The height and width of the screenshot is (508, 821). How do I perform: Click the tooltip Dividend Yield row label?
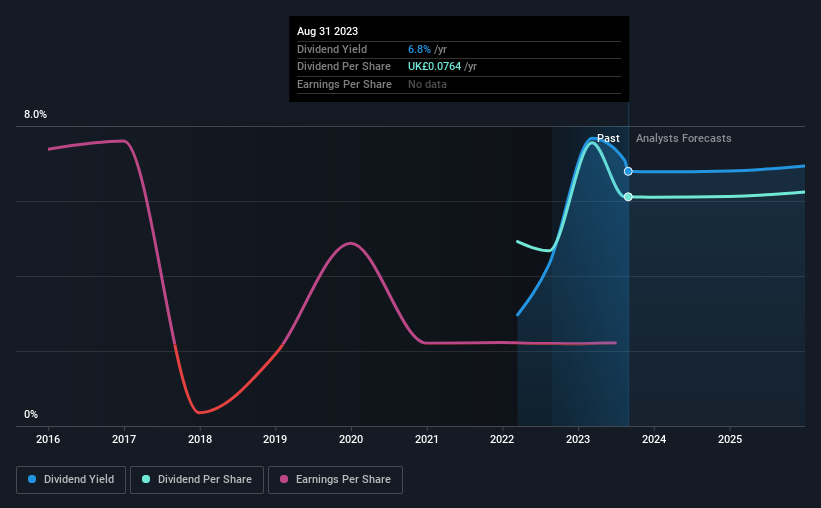[332, 49]
